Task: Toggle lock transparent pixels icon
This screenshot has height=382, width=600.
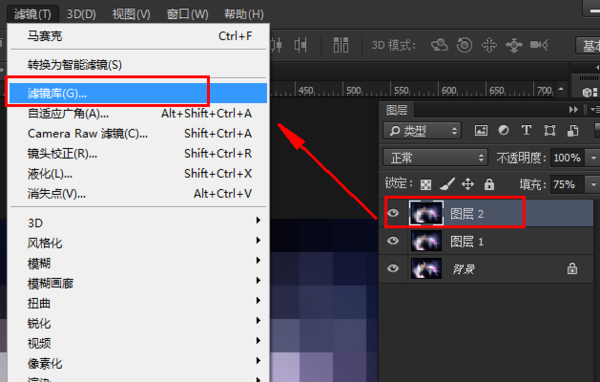Action: click(x=426, y=184)
